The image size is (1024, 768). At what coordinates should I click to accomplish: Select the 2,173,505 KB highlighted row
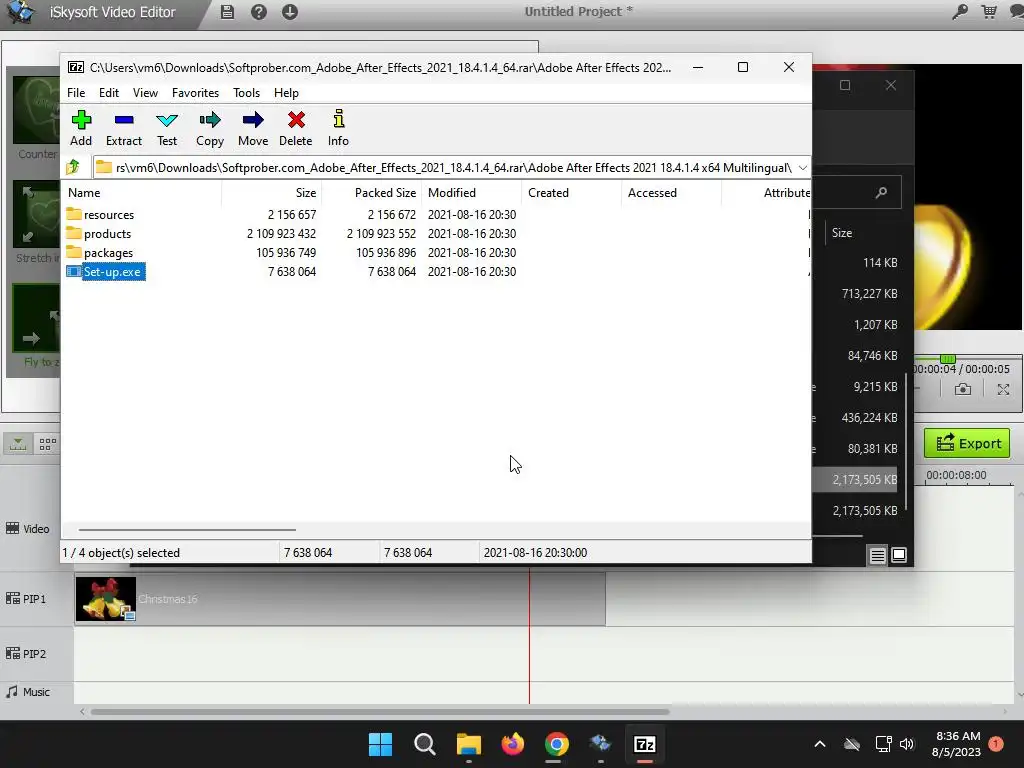click(x=855, y=479)
